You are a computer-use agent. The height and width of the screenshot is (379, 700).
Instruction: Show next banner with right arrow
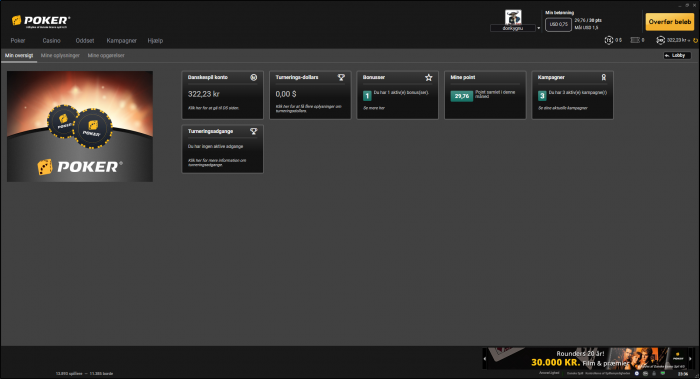pos(690,358)
